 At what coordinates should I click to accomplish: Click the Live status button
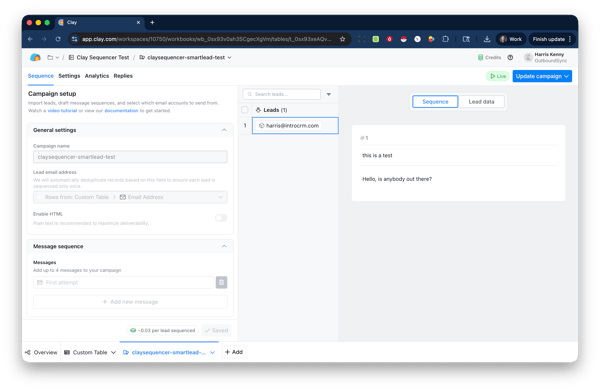(x=498, y=76)
